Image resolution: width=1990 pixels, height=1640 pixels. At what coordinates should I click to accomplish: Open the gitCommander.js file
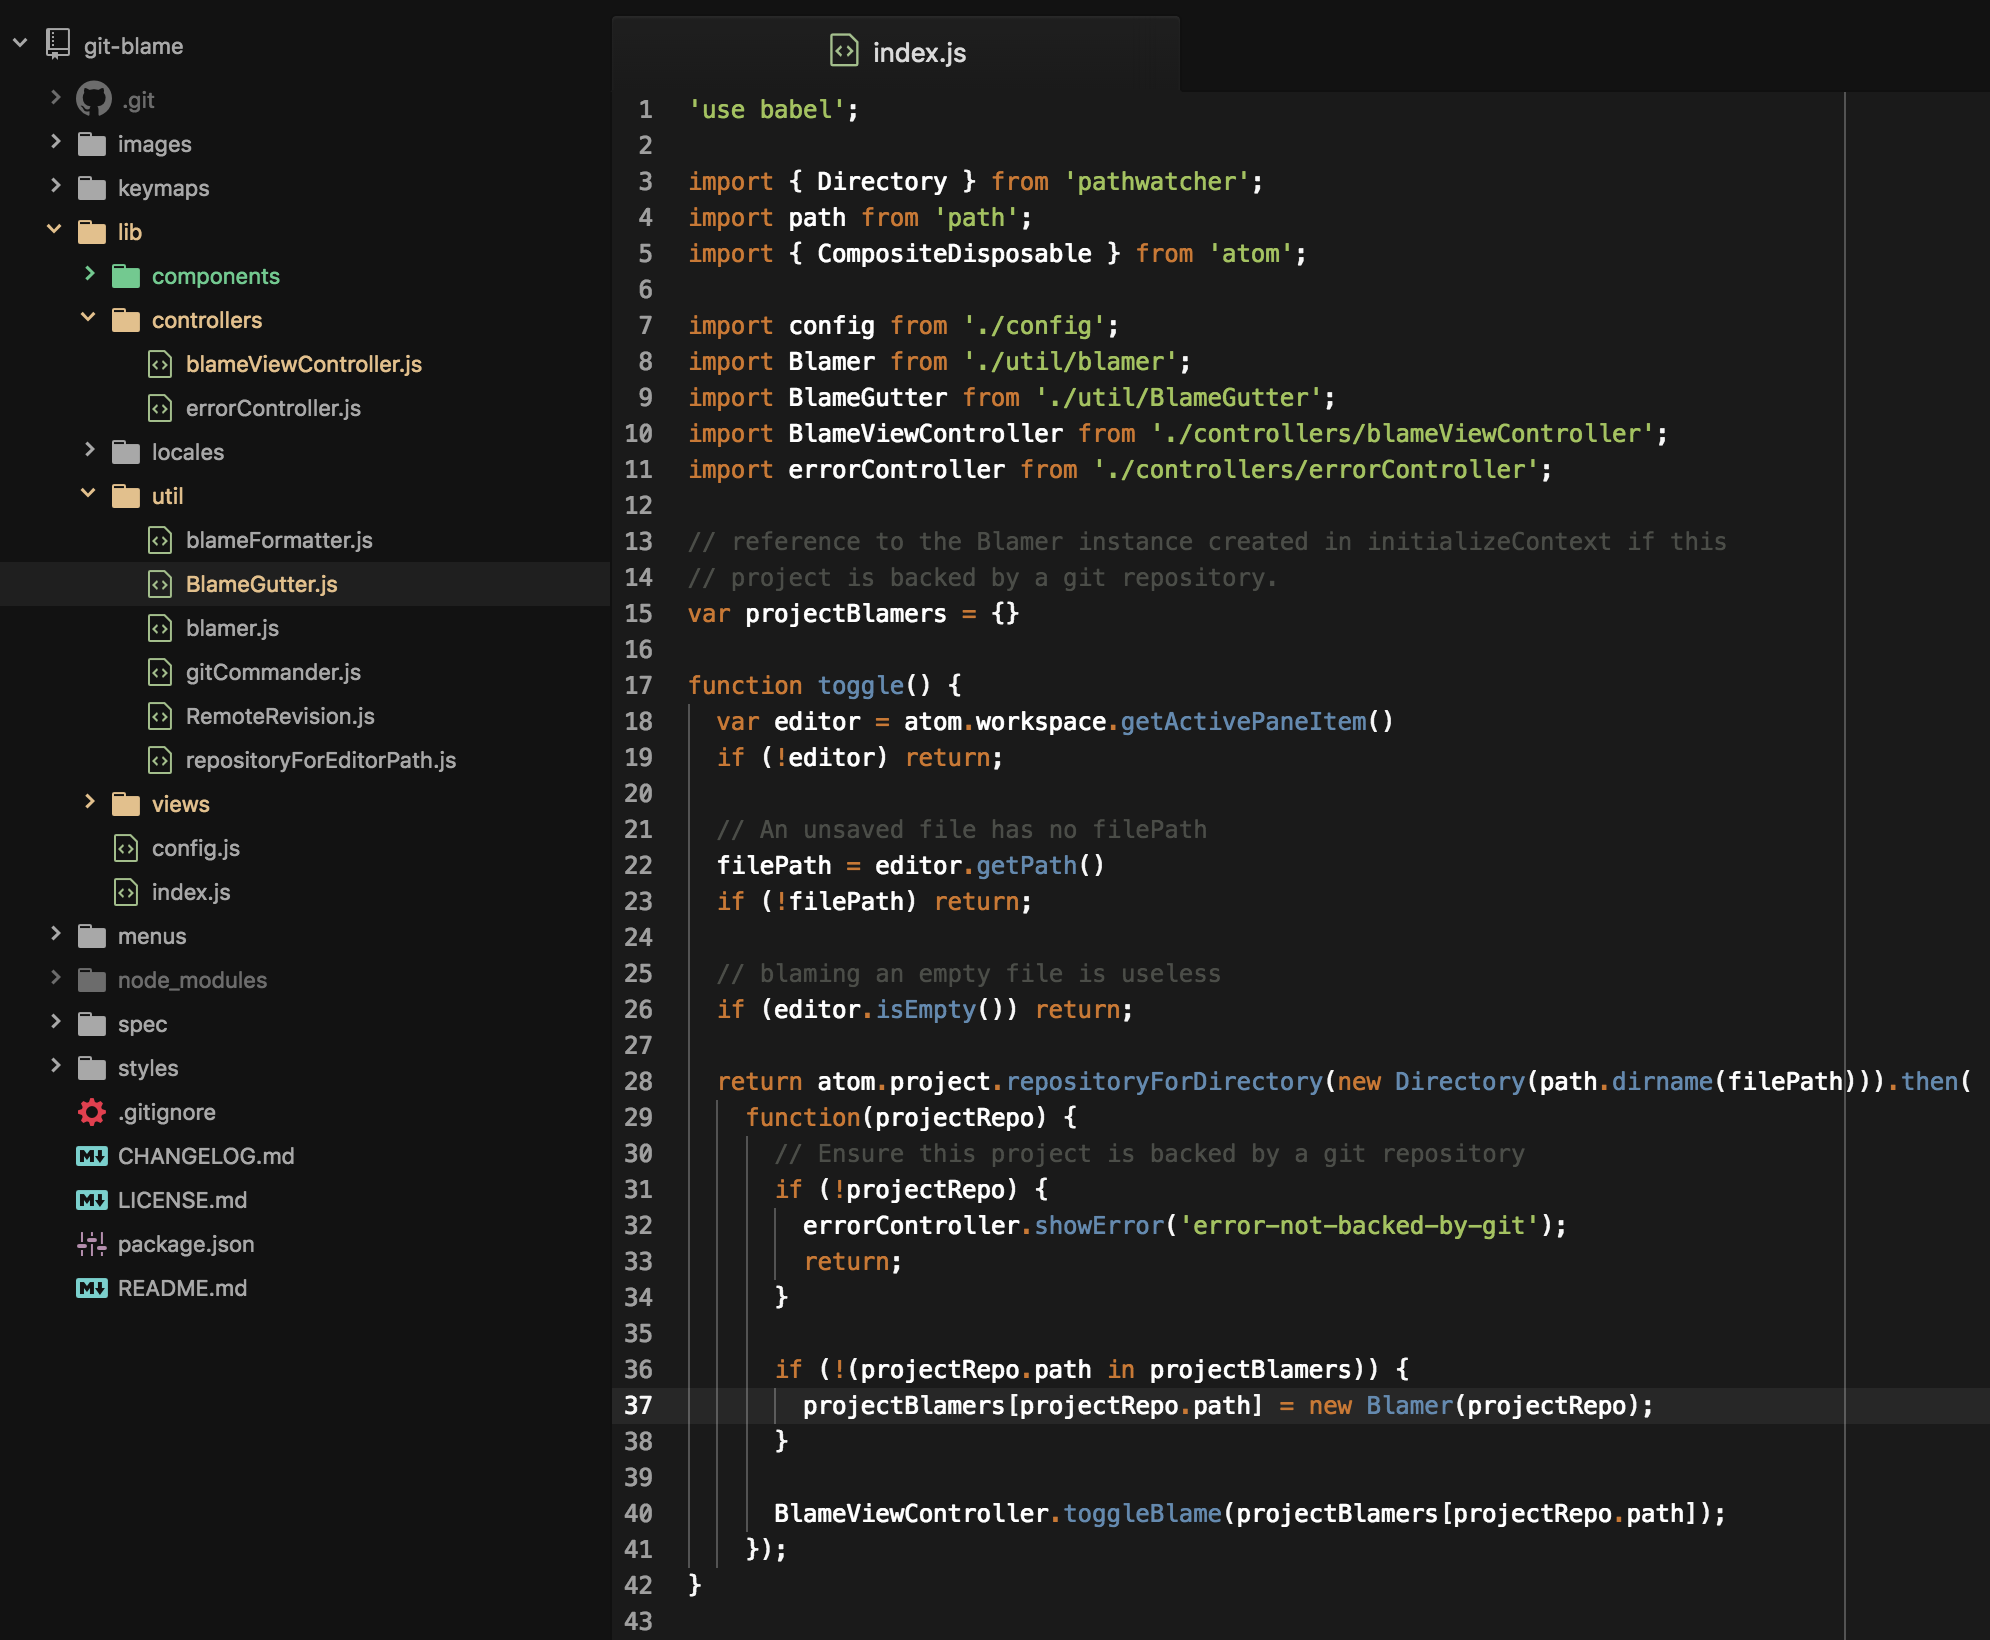(x=272, y=672)
